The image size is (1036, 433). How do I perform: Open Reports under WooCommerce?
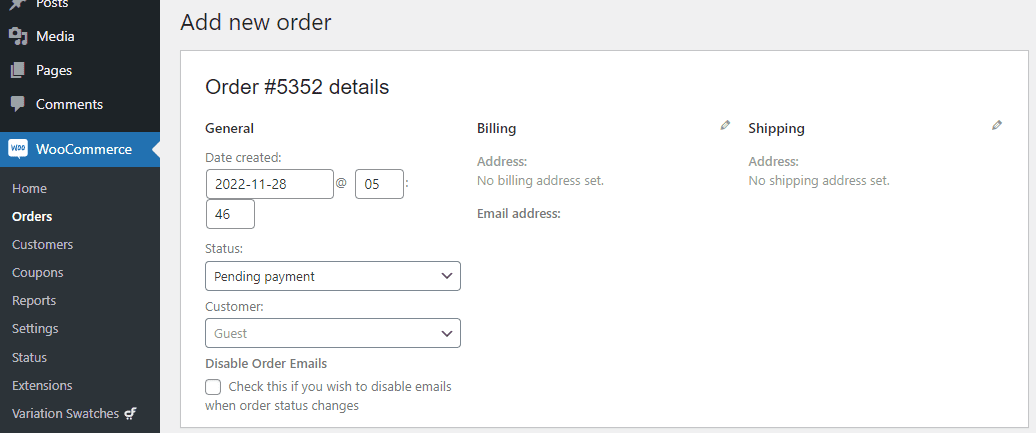[34, 300]
